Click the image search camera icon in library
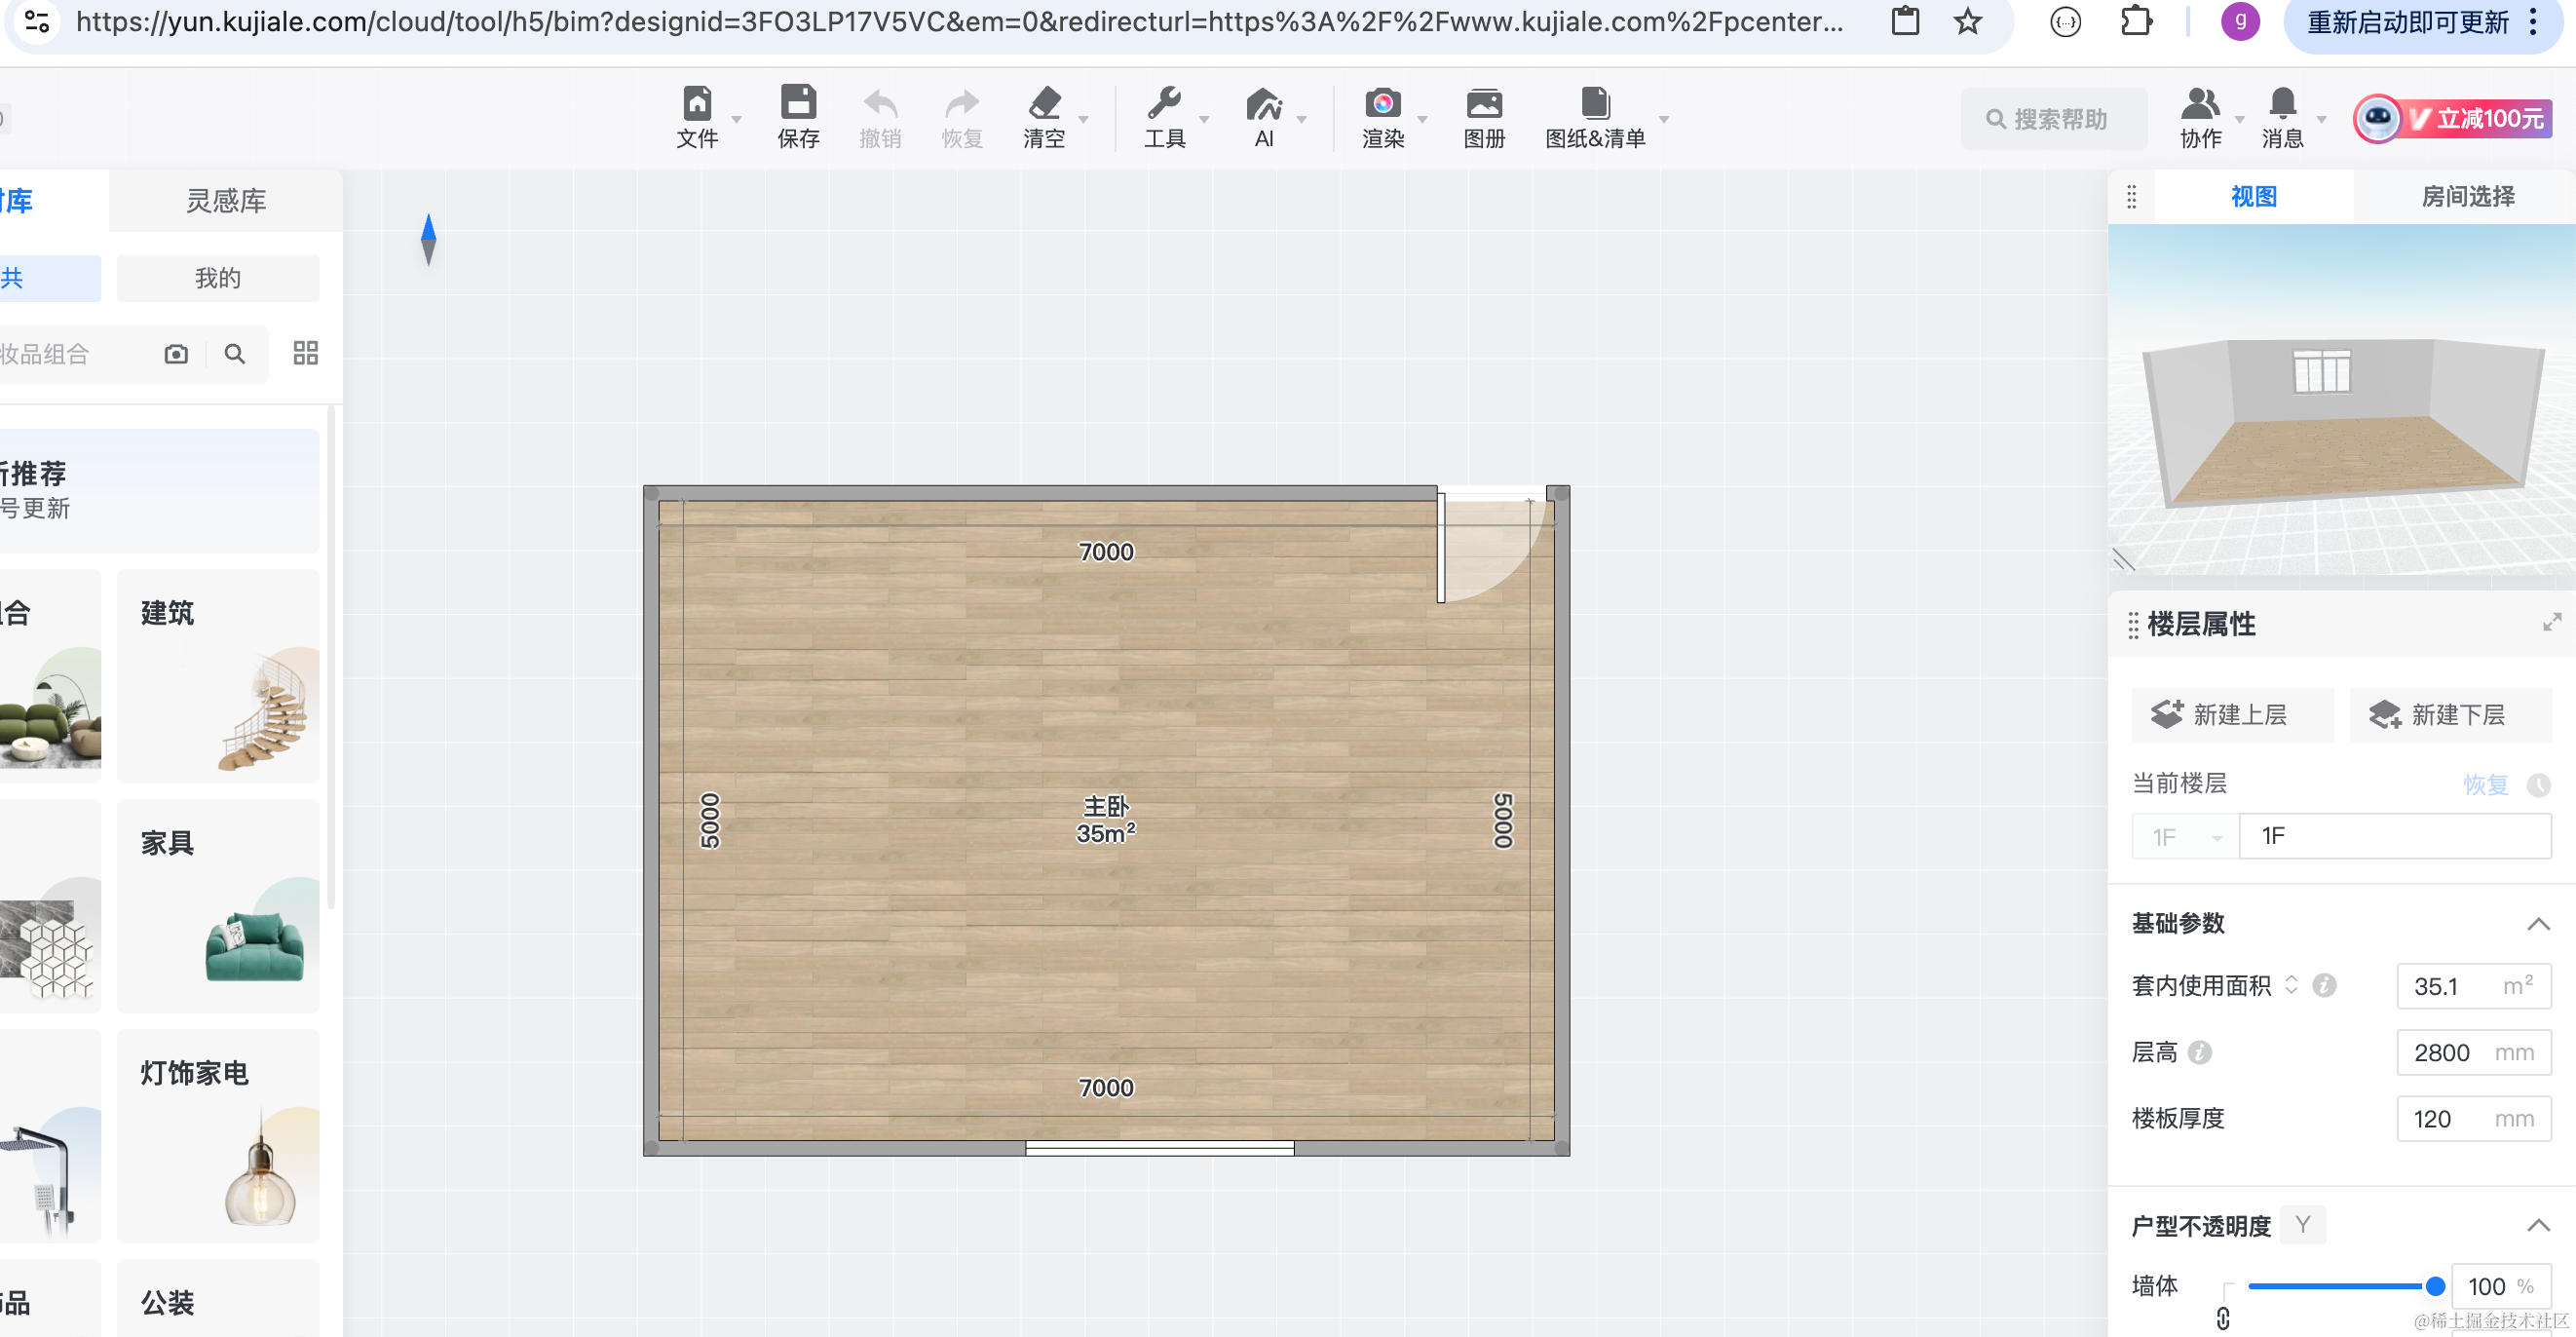 176,354
